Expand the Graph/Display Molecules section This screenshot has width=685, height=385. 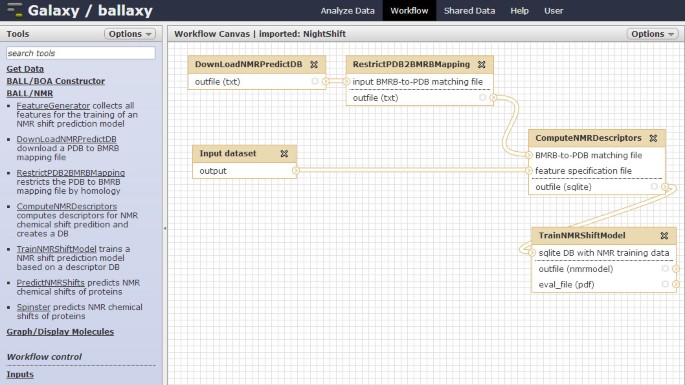[x=60, y=332]
